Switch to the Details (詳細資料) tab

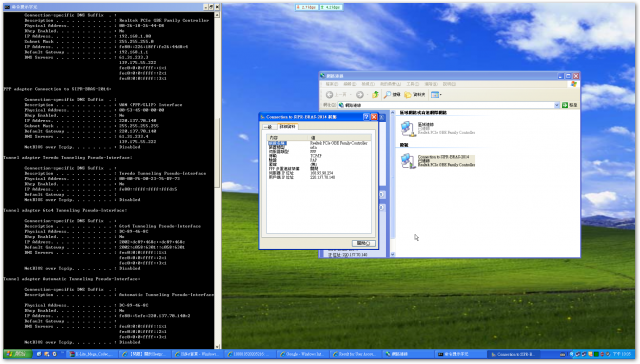point(287,127)
